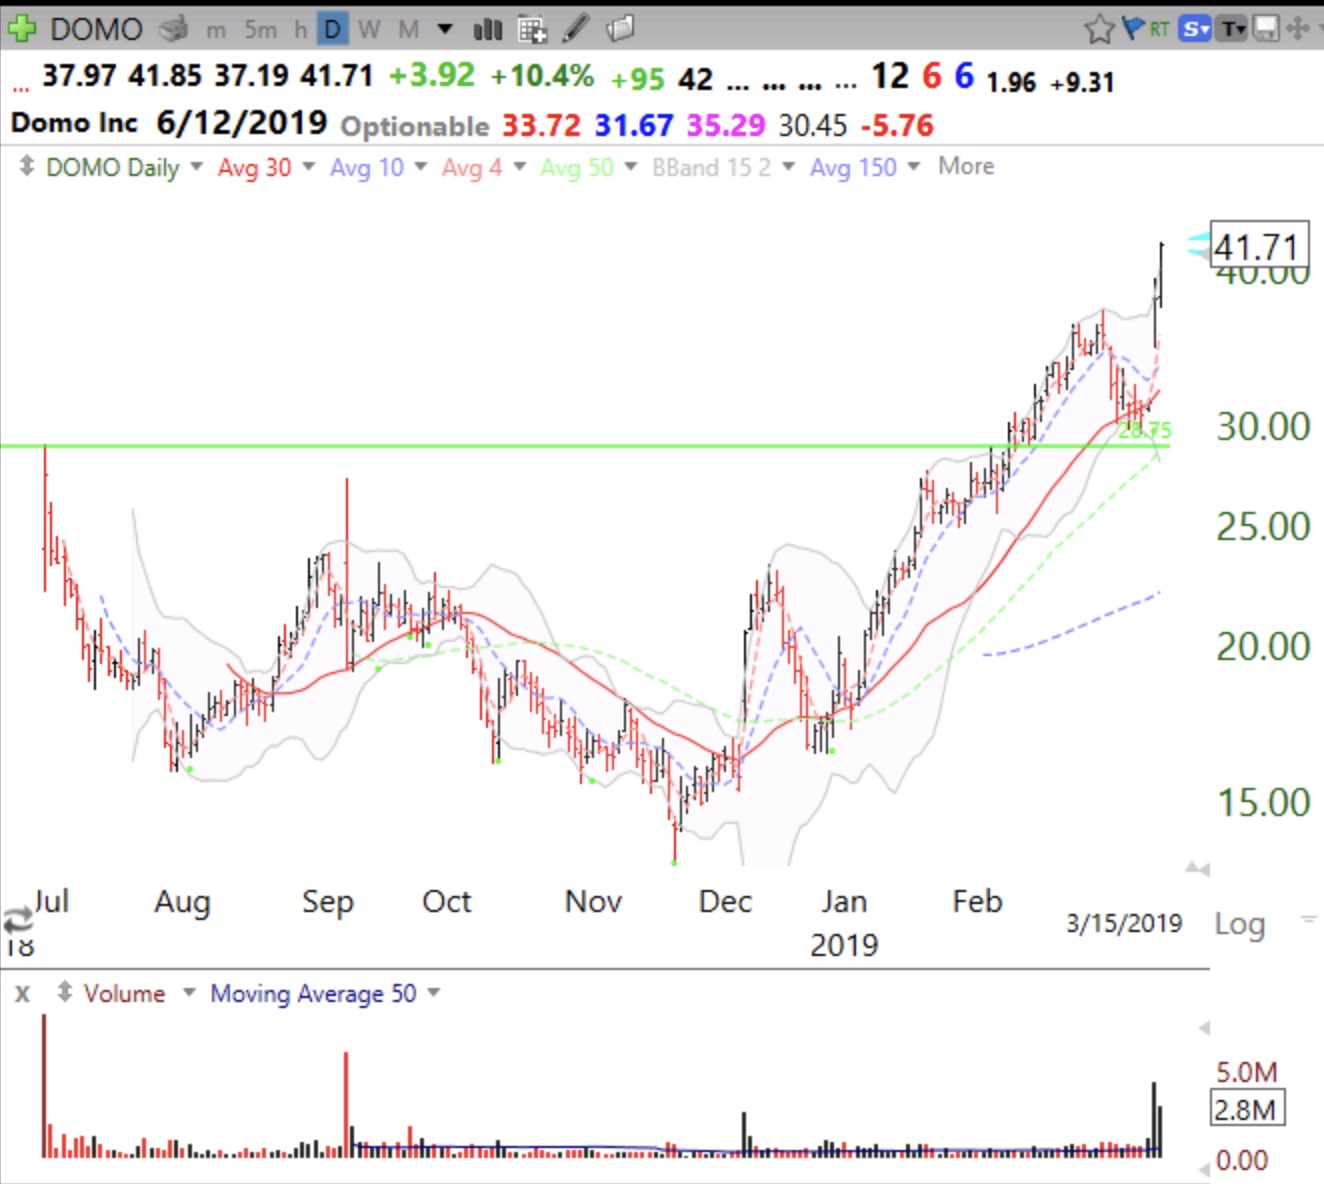Select the Monthly 'M' timeframe
Image resolution: width=1324 pixels, height=1184 pixels.
pos(408,30)
